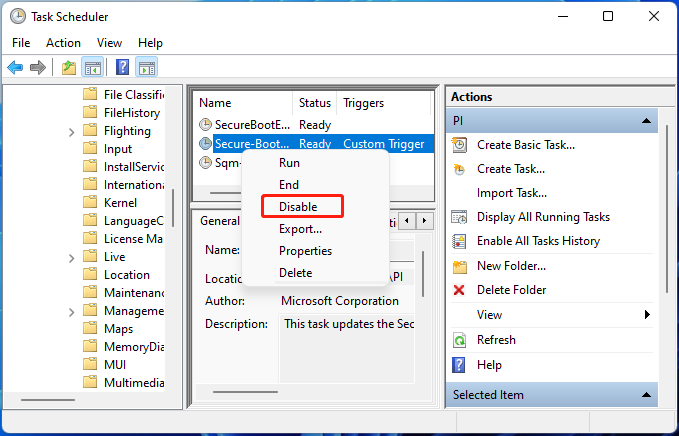
Task: Click the green Refresh icon in Actions
Action: pyautogui.click(x=460, y=340)
